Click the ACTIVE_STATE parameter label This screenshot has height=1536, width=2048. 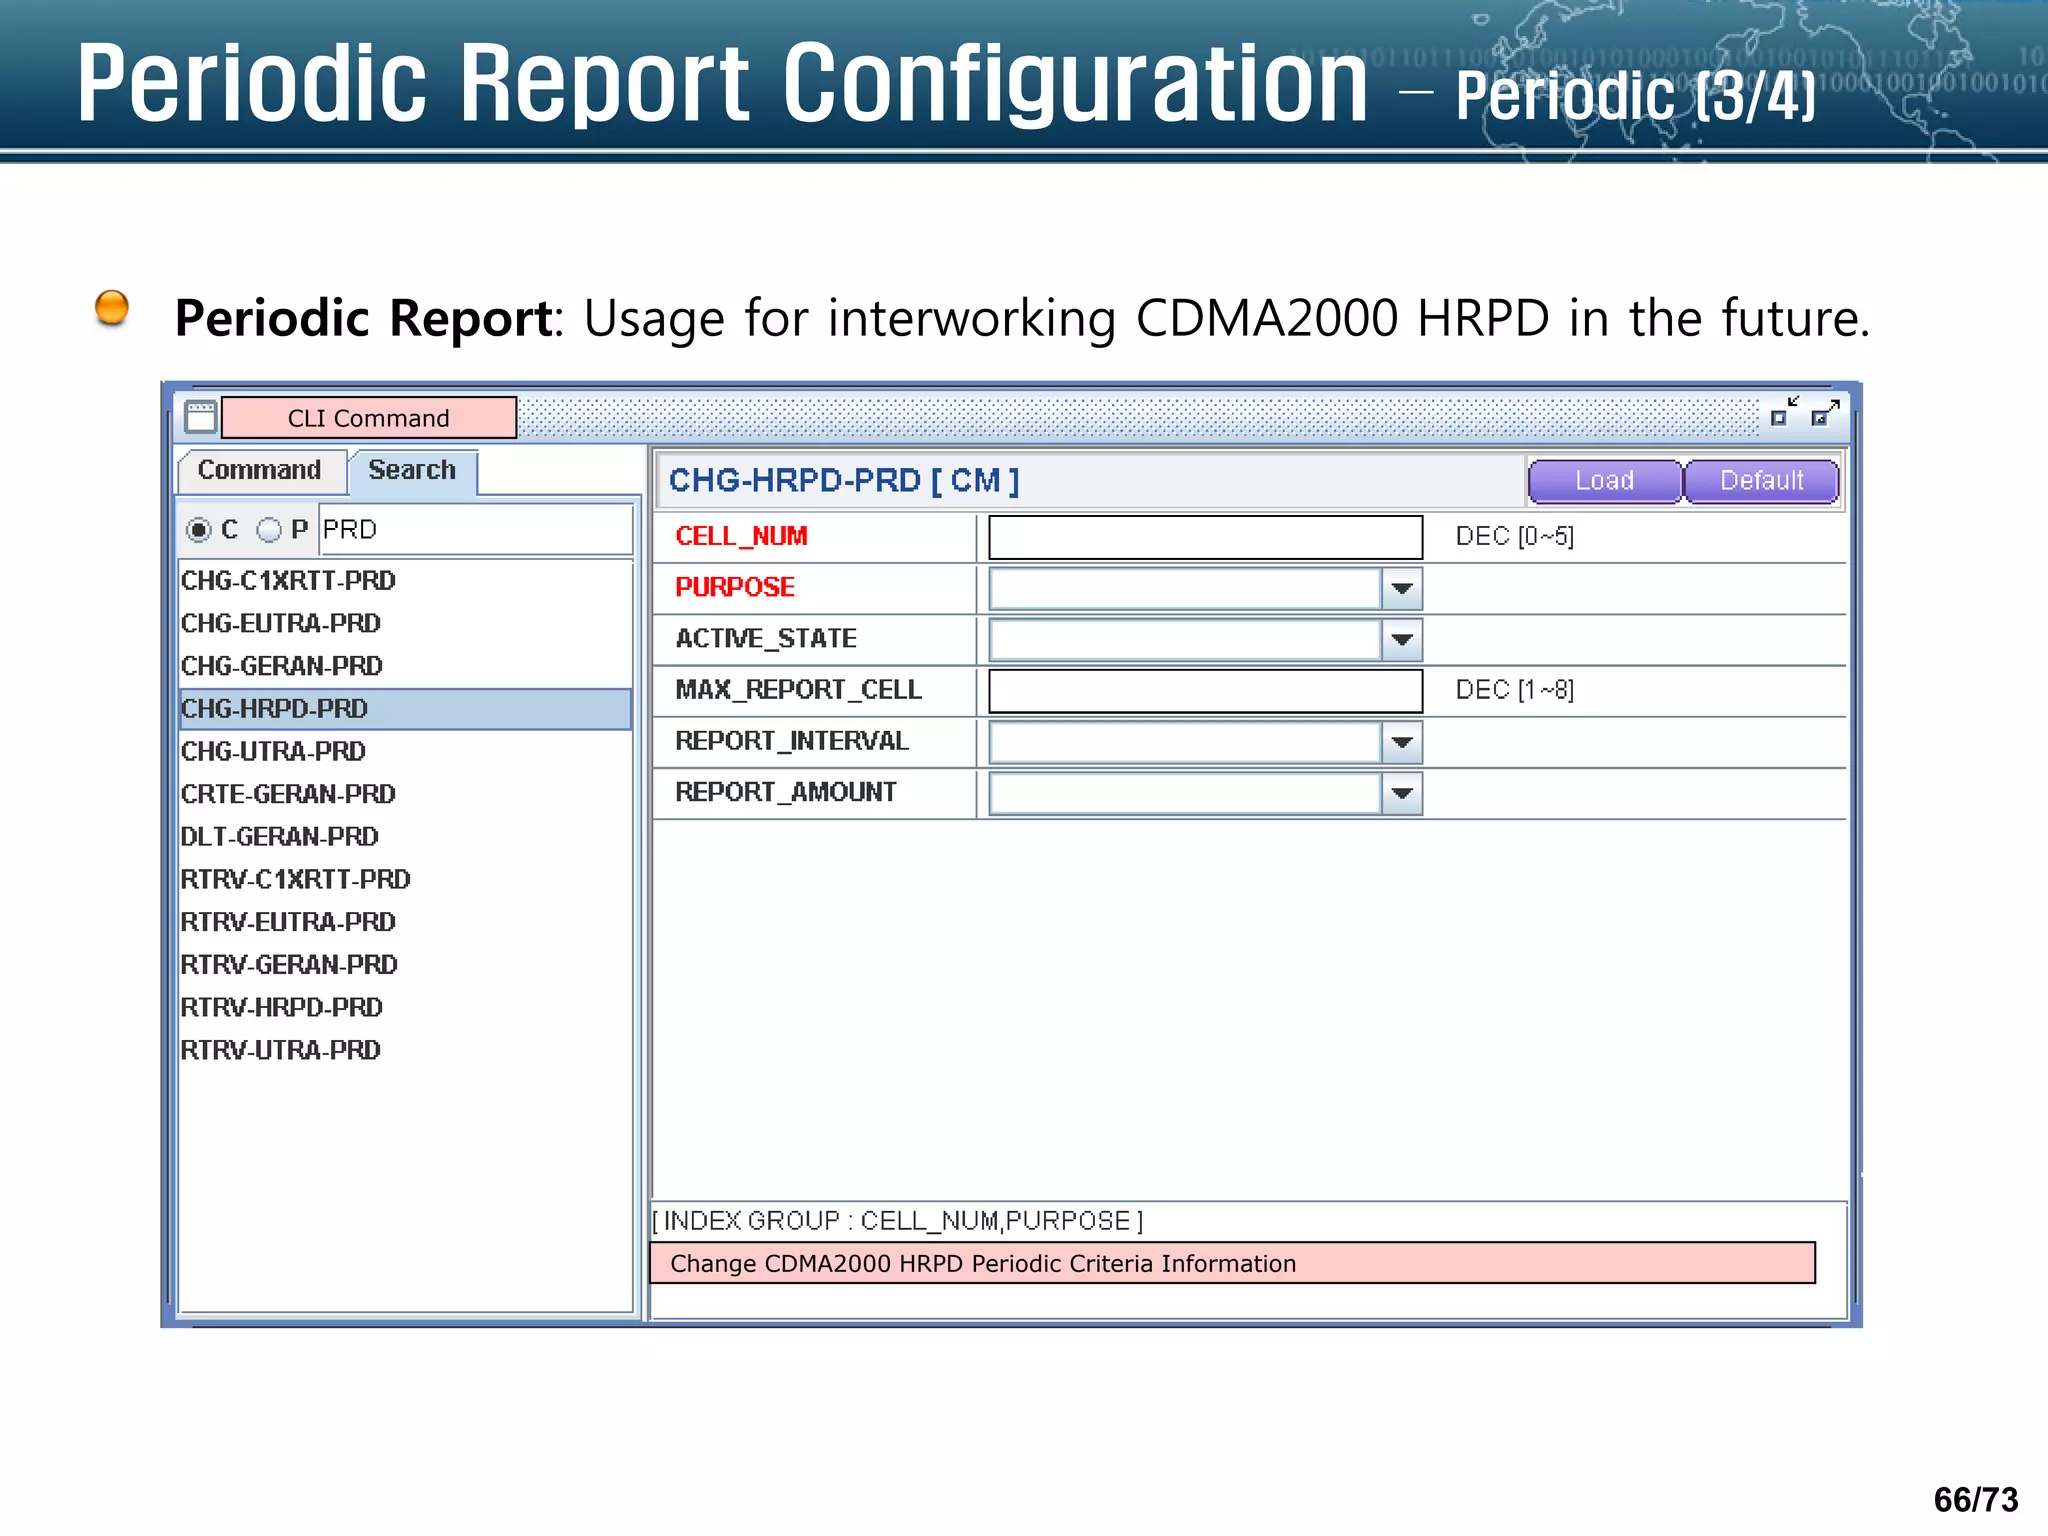(x=766, y=639)
